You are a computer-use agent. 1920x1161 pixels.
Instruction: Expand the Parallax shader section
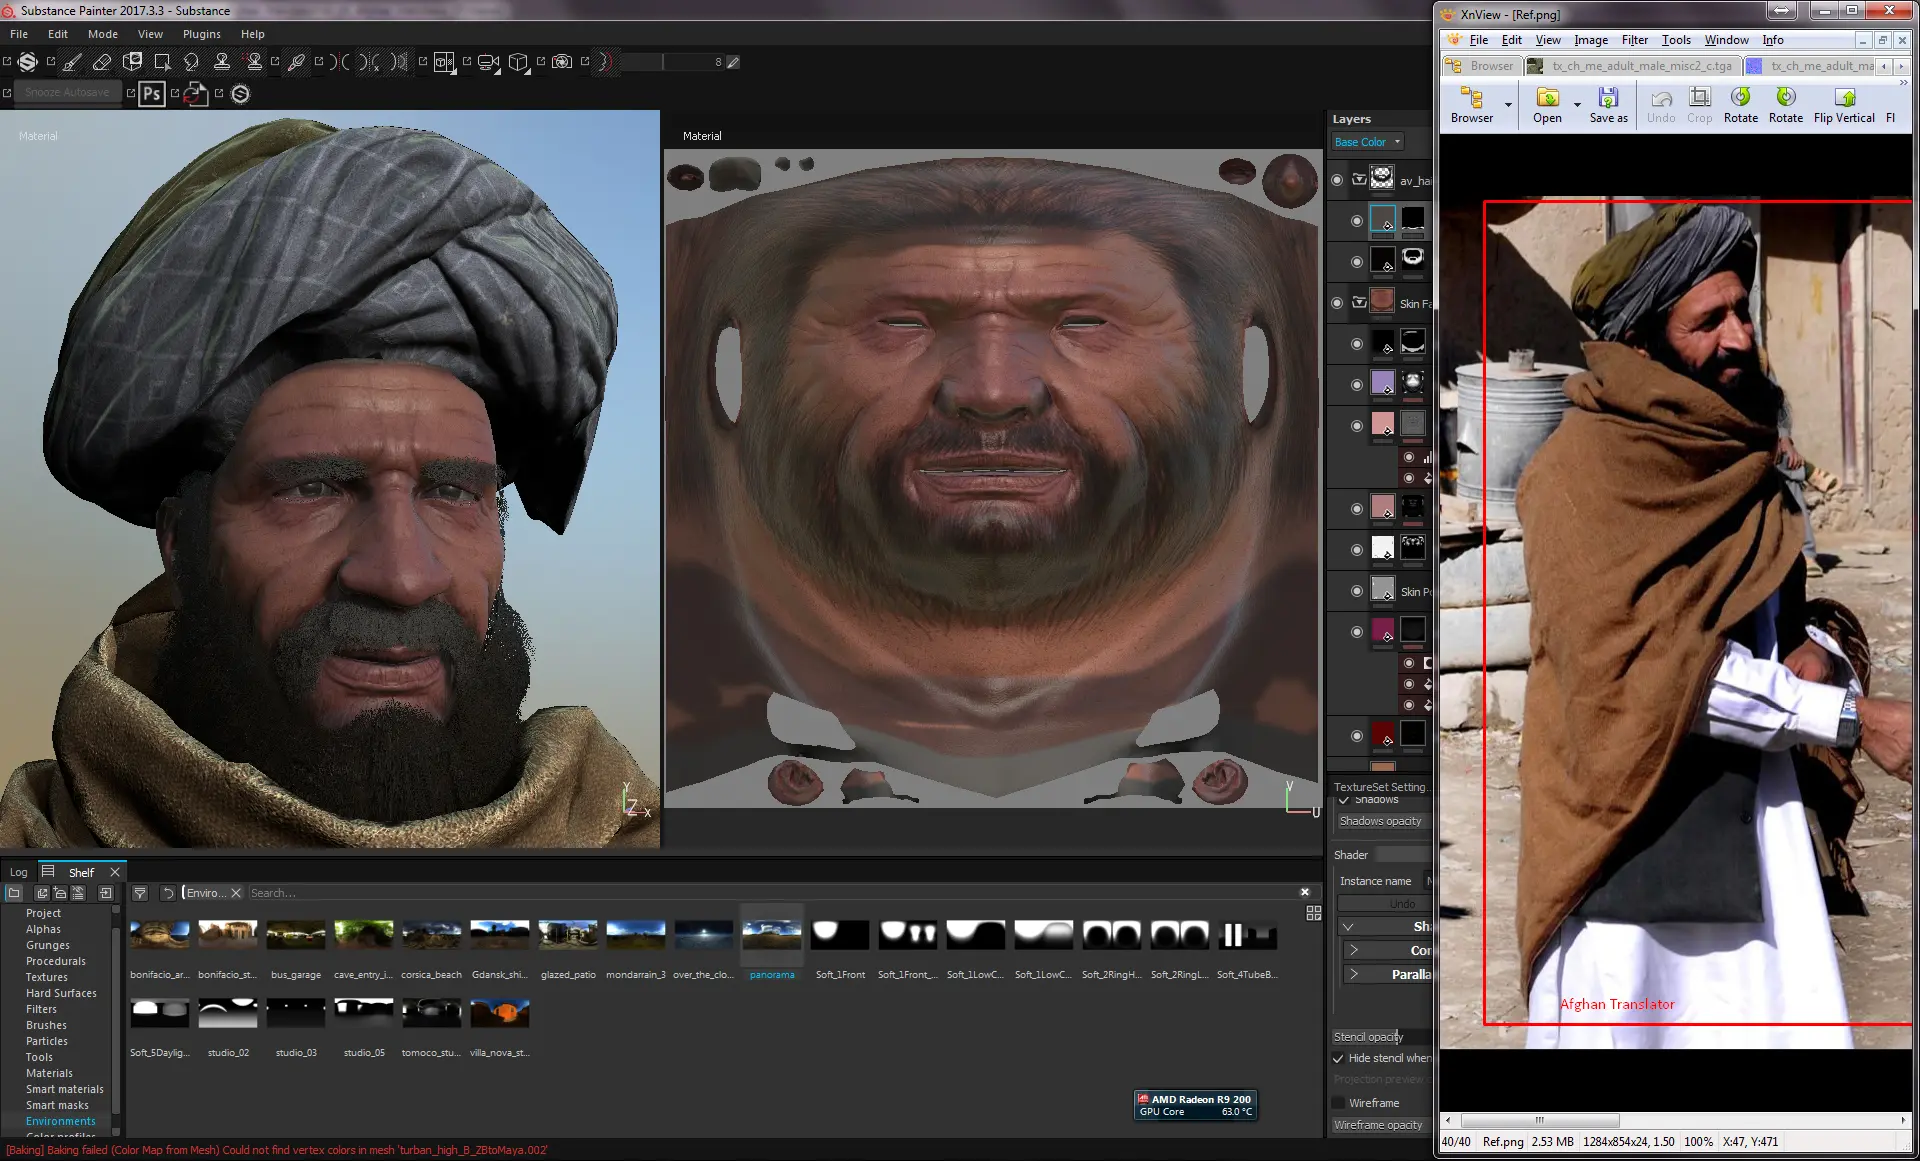[1353, 974]
